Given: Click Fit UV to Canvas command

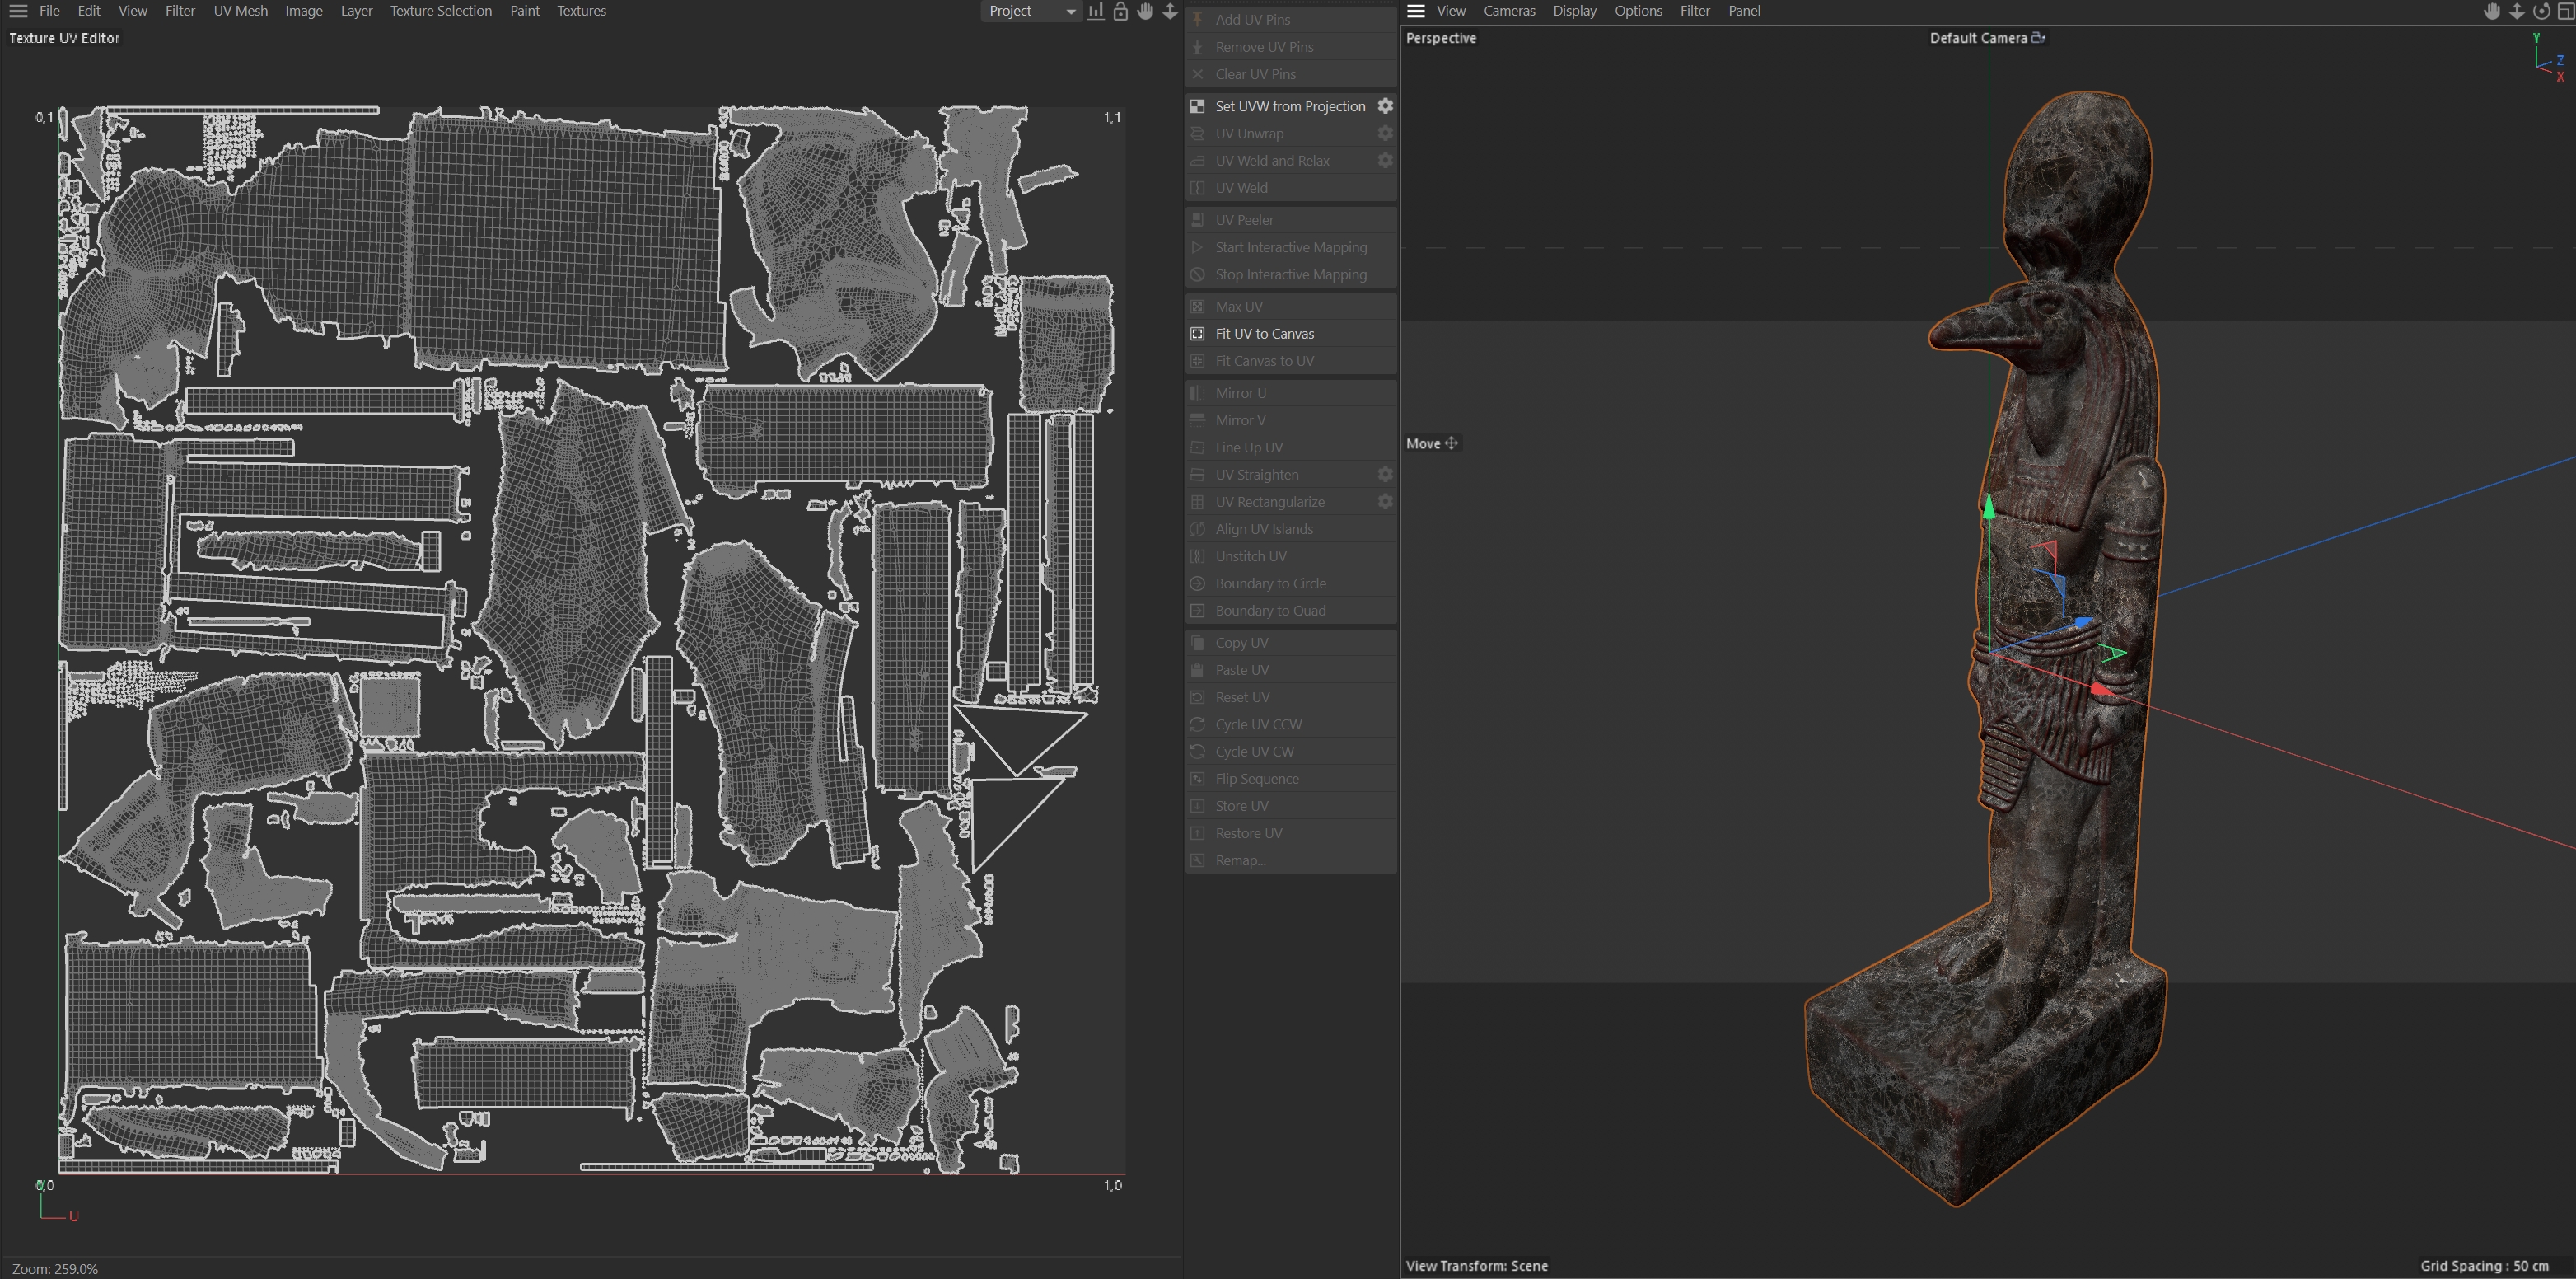Looking at the screenshot, I should click(1264, 334).
